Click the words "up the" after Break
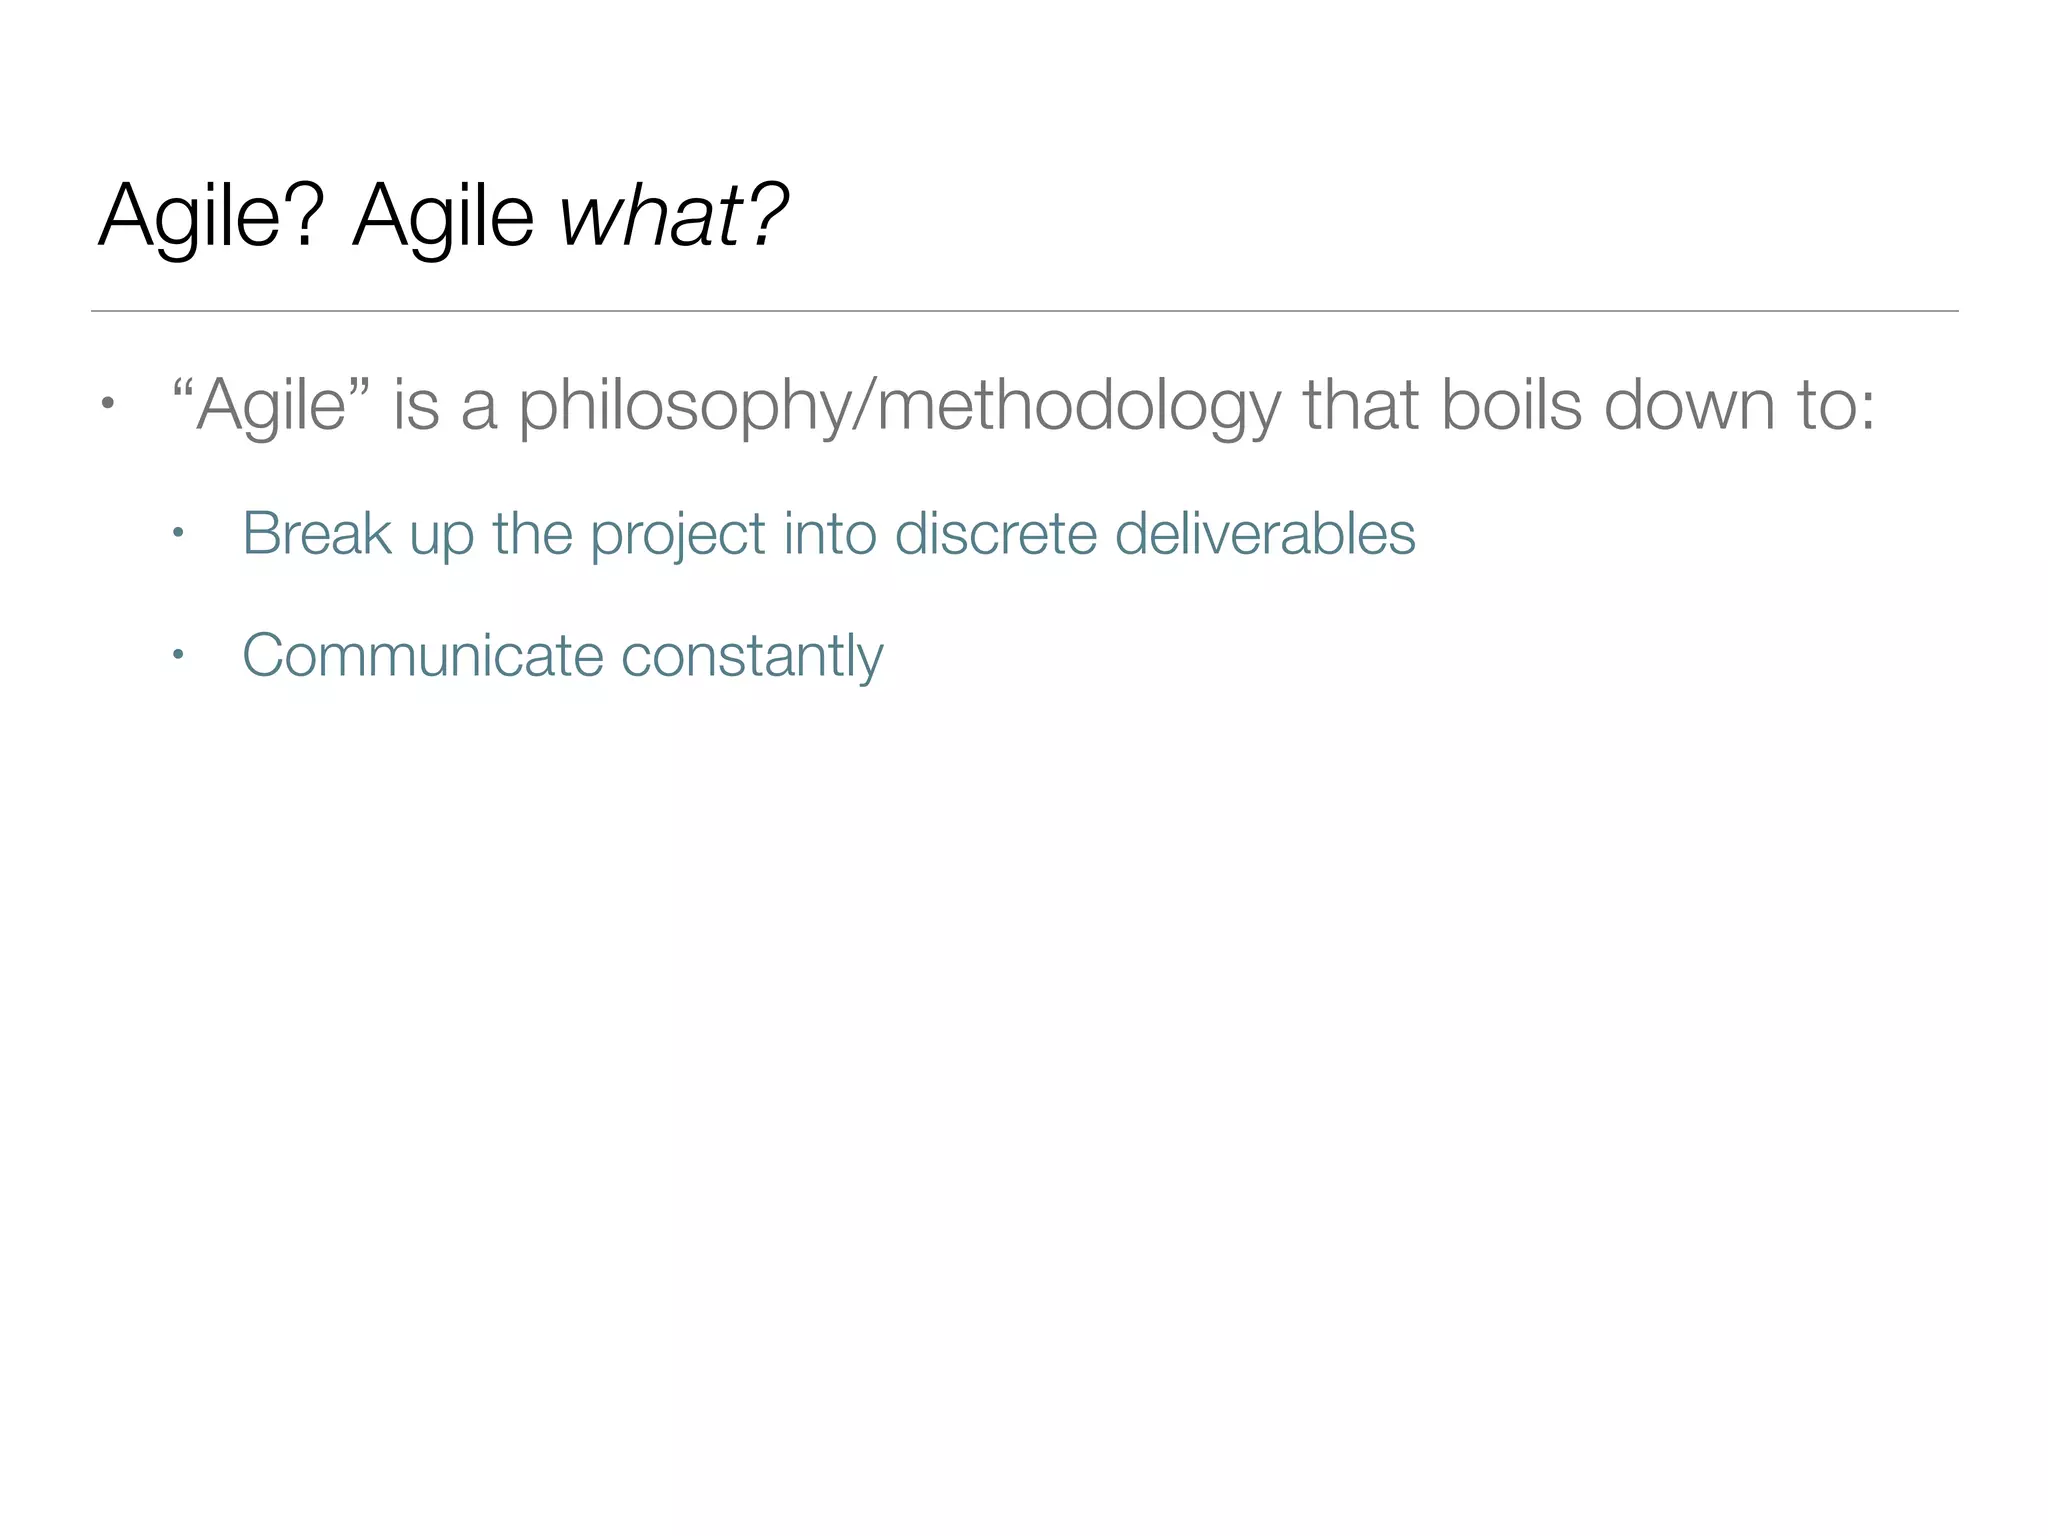This screenshot has height=1536, width=2048. [x=489, y=533]
